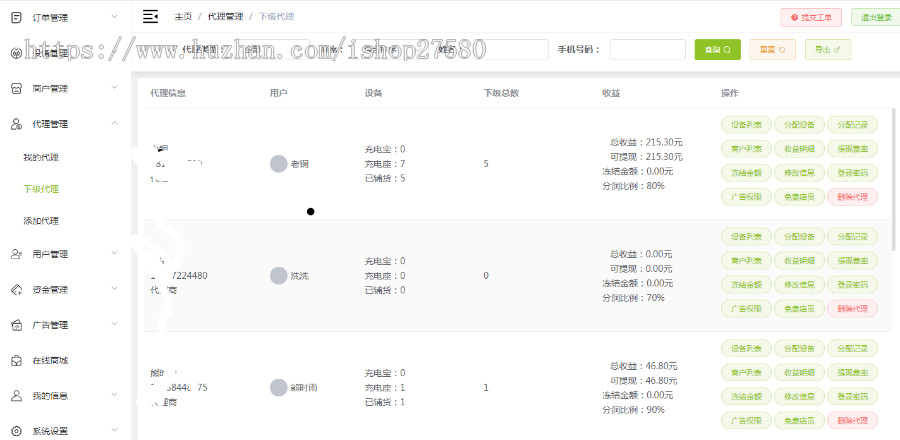Click avatar of user 老铜
The image size is (900, 440).
click(x=278, y=163)
